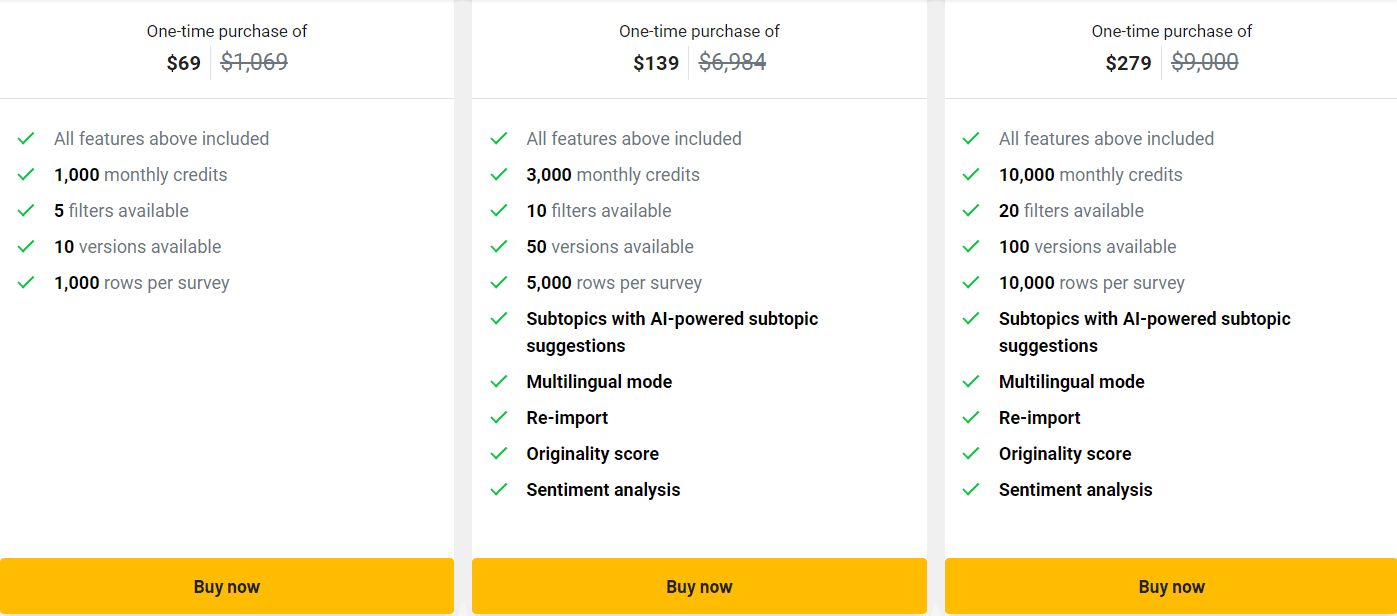The image size is (1397, 616).
Task: Click the checkmark next to 100 versions available
Action: [x=971, y=246]
